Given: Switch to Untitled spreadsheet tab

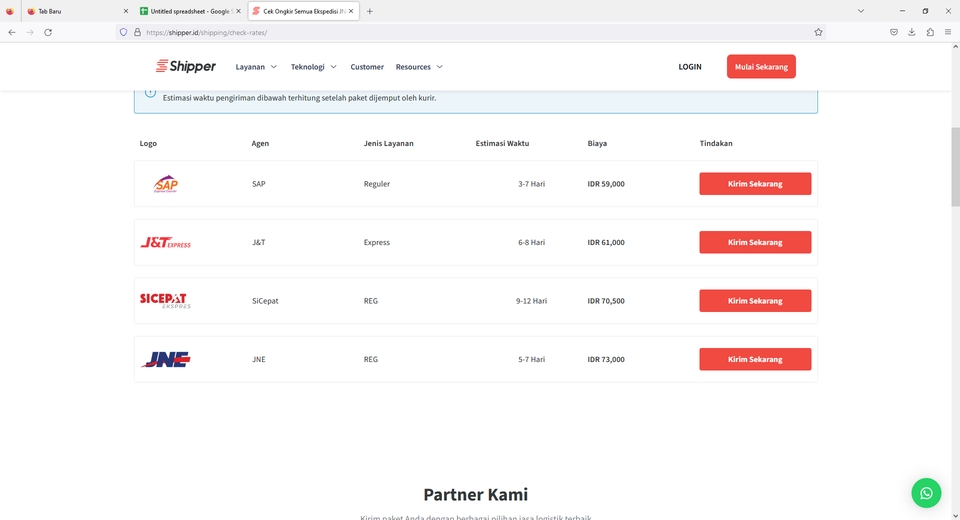Looking at the screenshot, I should (x=190, y=11).
